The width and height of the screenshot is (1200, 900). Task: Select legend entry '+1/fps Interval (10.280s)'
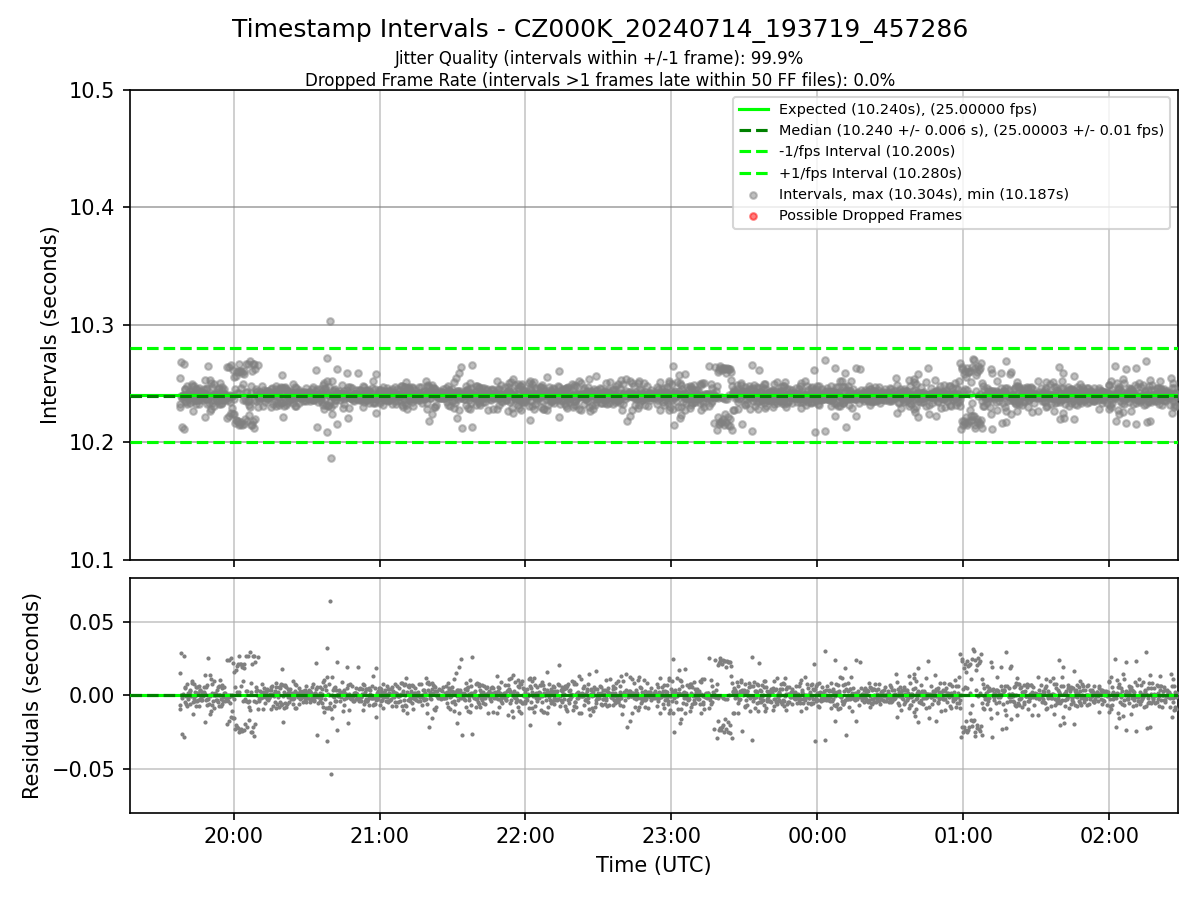(x=869, y=172)
